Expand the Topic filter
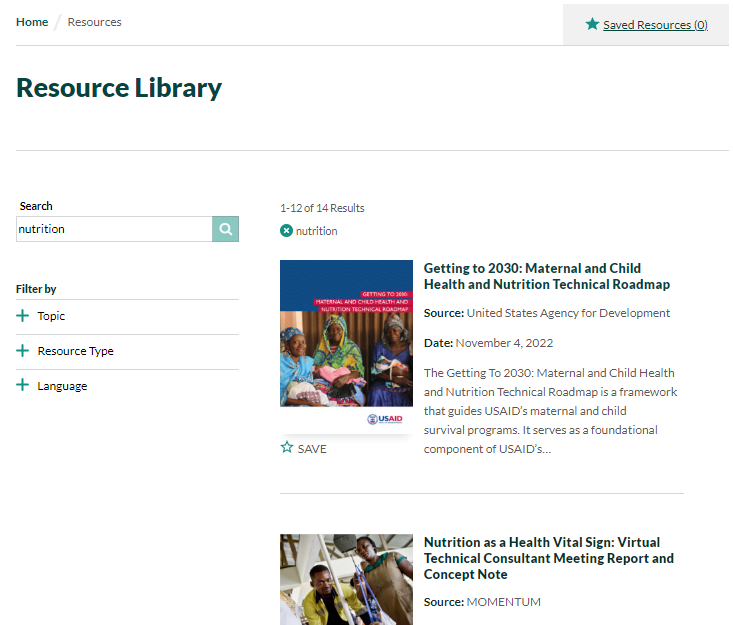The image size is (733, 625). (x=127, y=316)
